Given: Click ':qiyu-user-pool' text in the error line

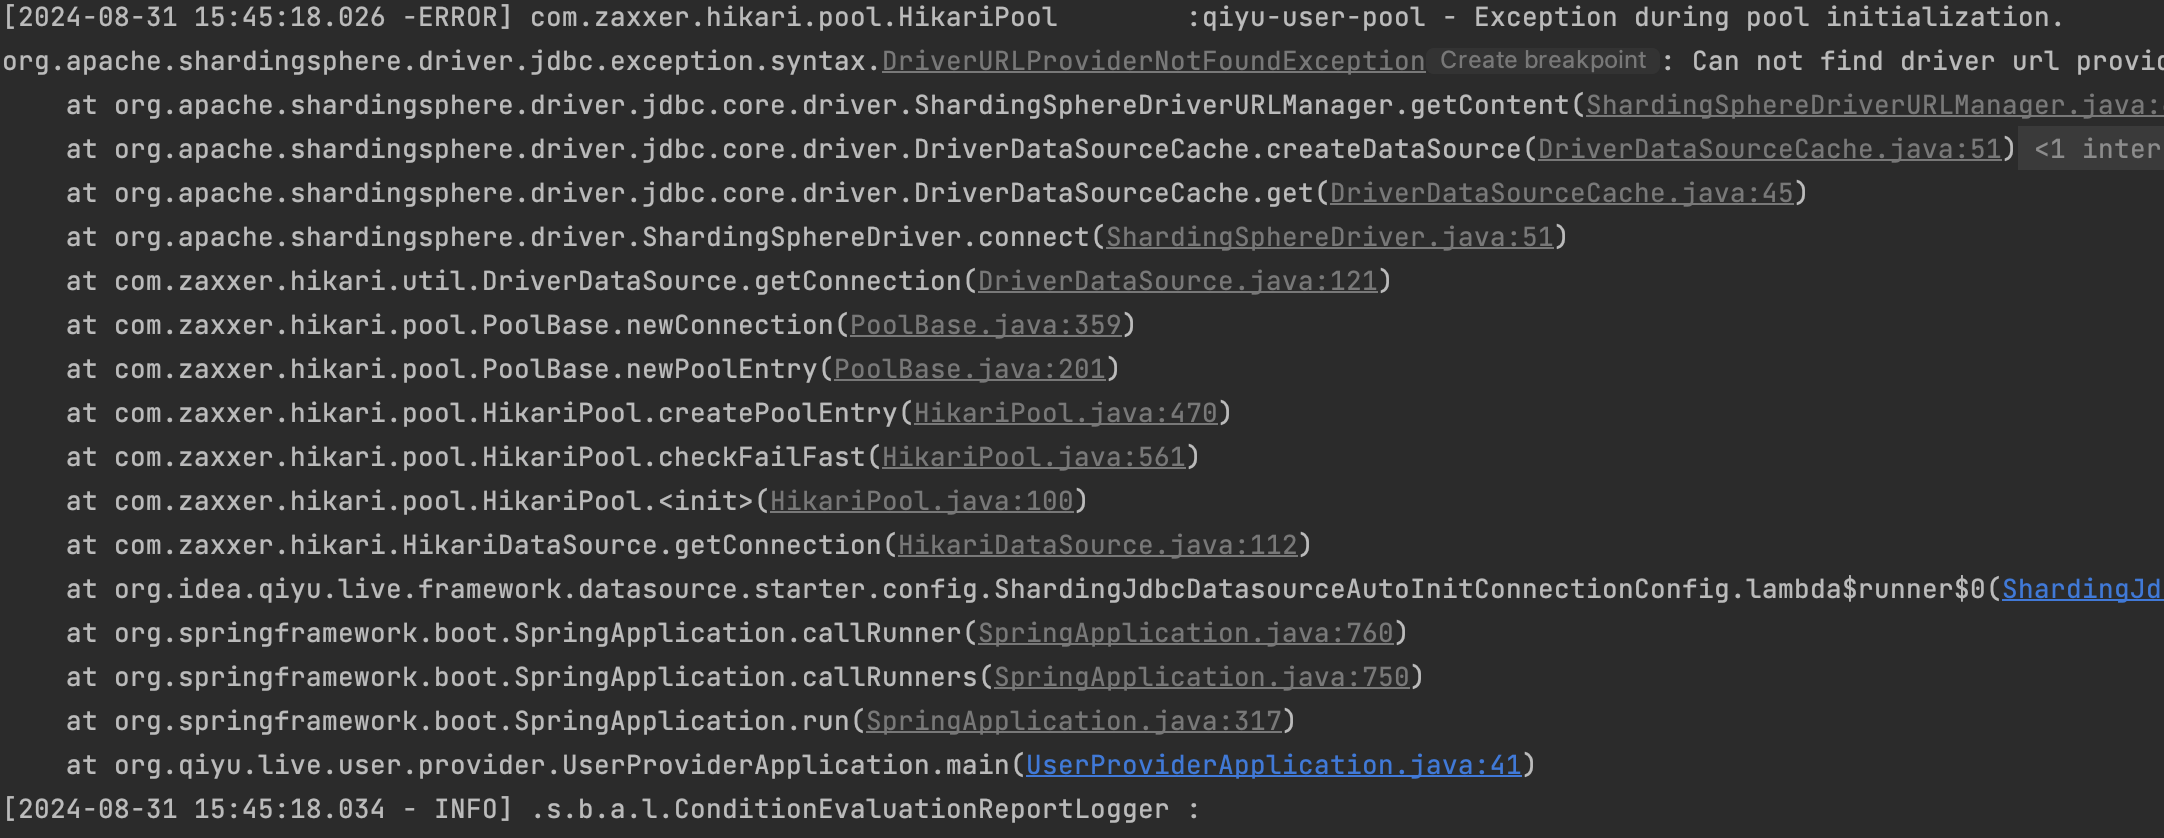Looking at the screenshot, I should click(x=1305, y=17).
